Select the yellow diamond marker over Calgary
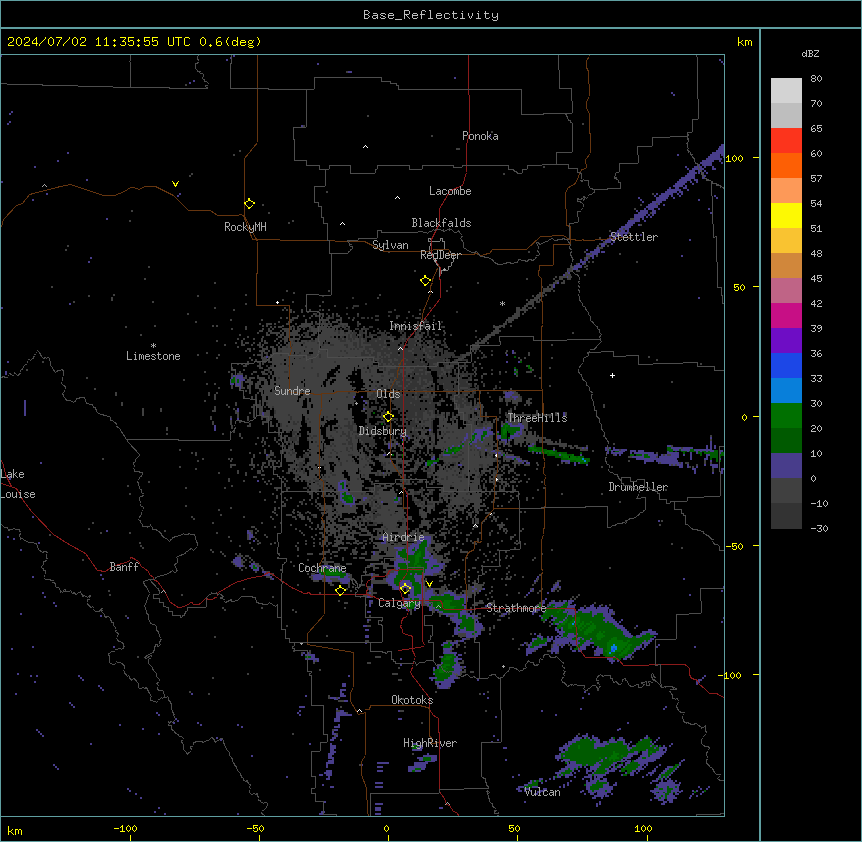 (405, 589)
